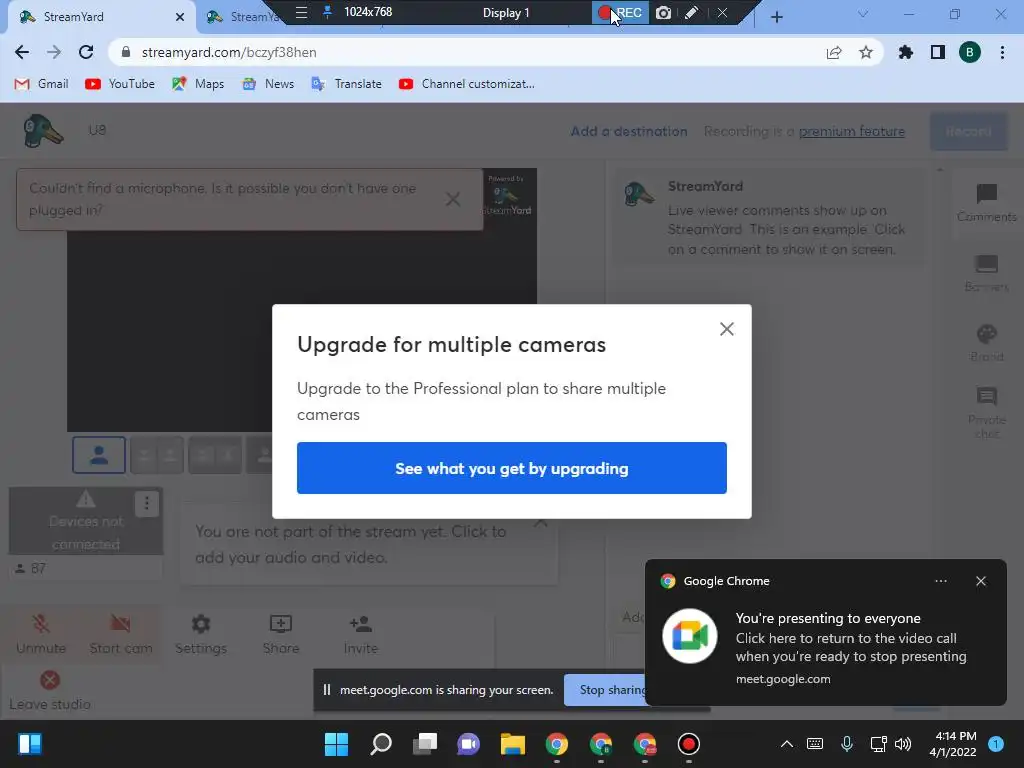The width and height of the screenshot is (1024, 768).
Task: Open the notification's three-dot options
Action: 941,581
